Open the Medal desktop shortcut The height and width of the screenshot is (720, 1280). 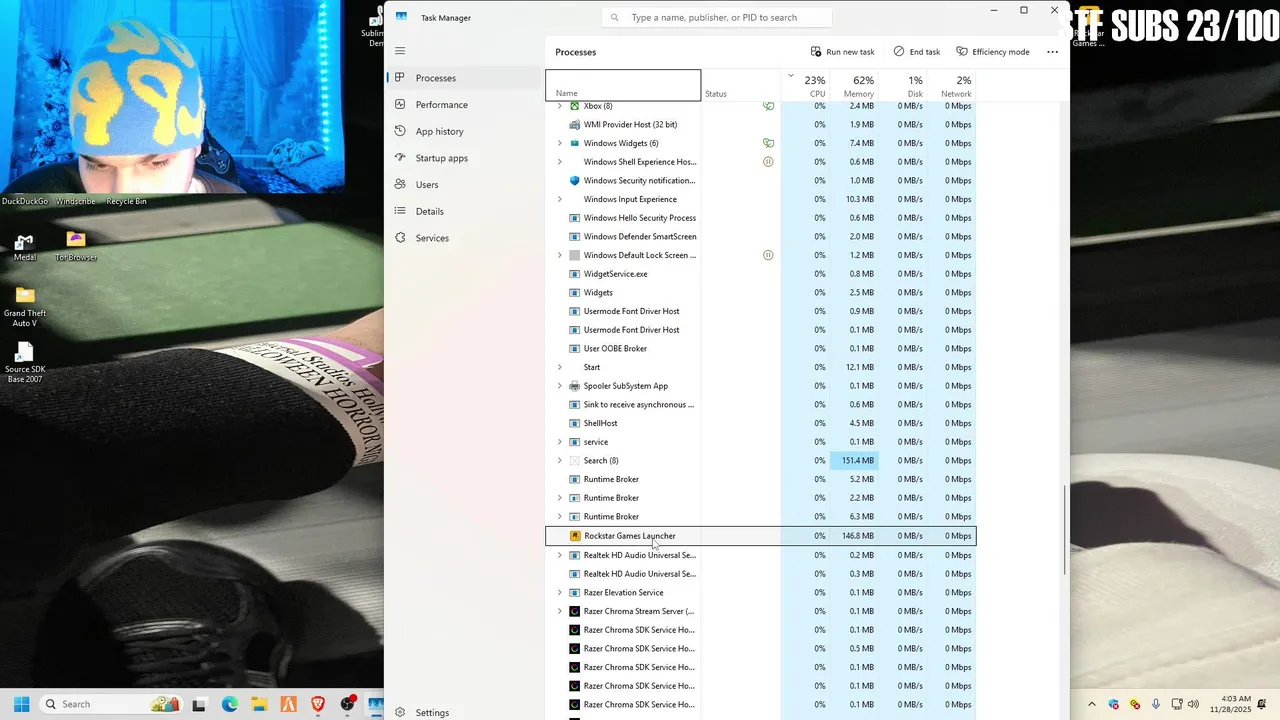(25, 247)
